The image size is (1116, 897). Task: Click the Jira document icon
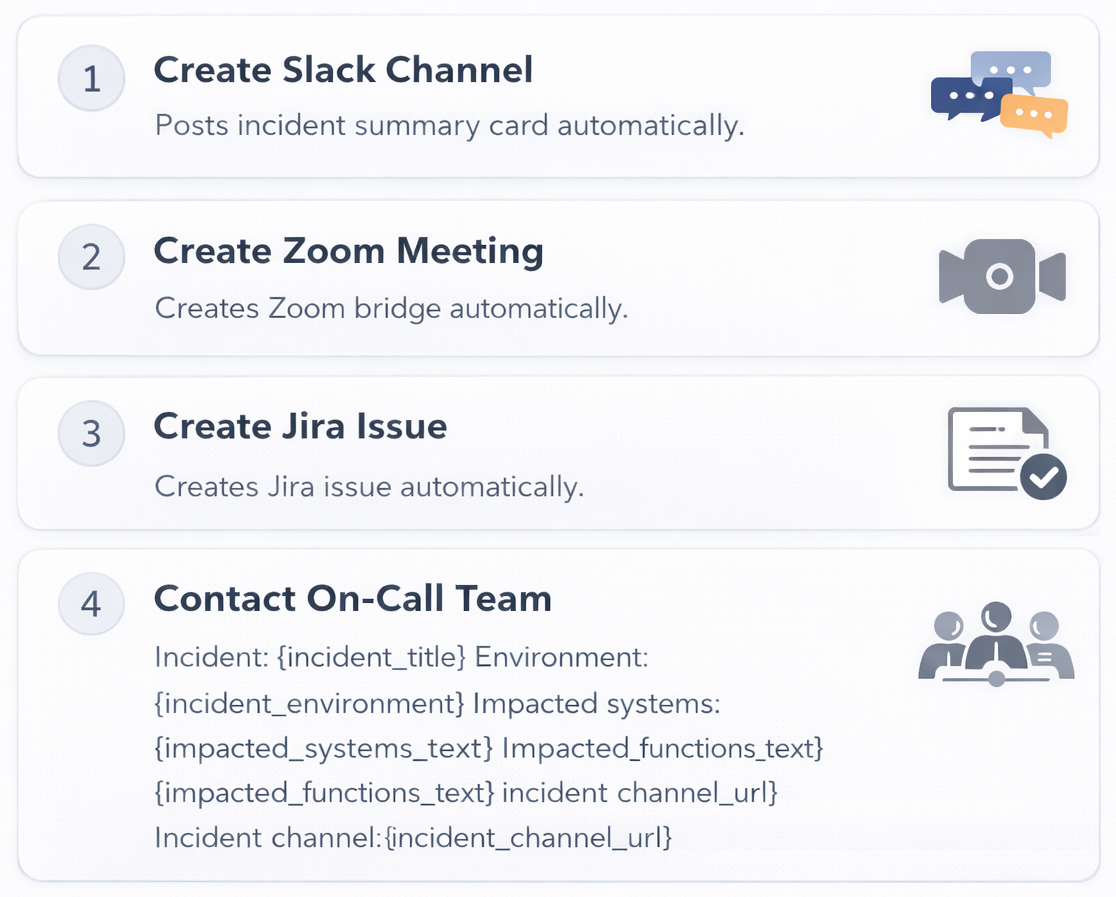(998, 449)
